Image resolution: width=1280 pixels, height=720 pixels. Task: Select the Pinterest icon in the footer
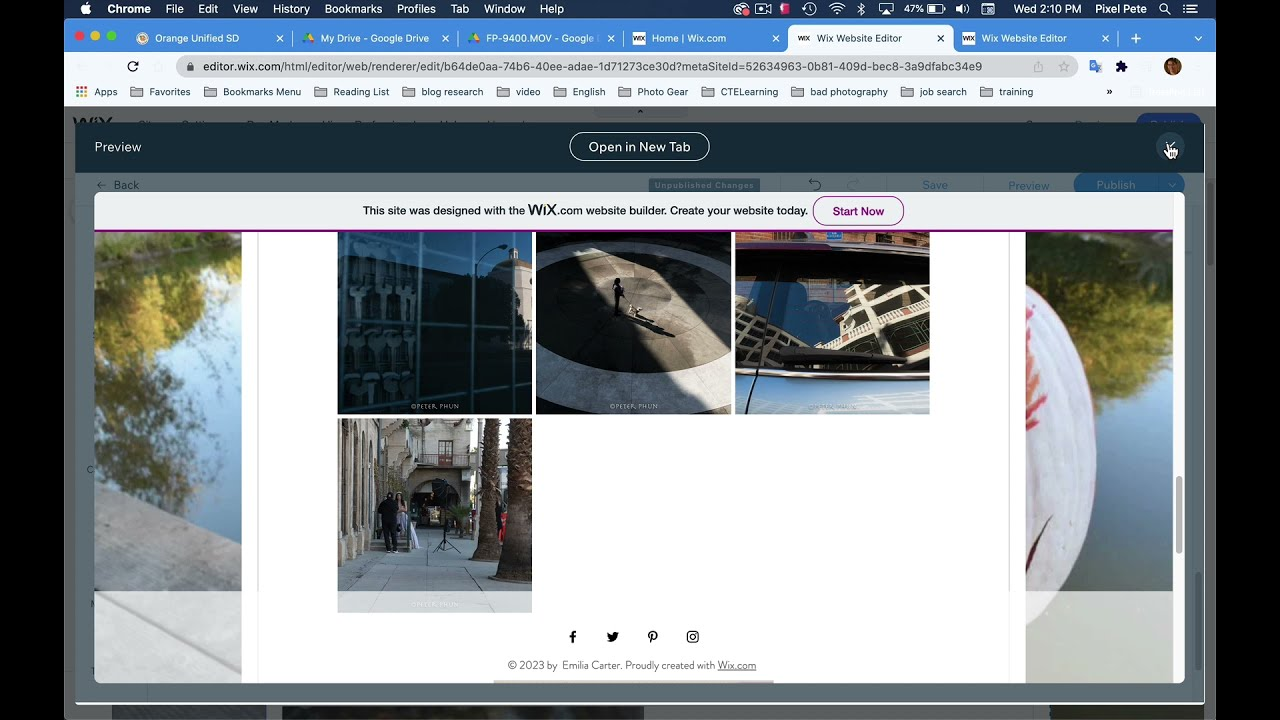pyautogui.click(x=653, y=636)
